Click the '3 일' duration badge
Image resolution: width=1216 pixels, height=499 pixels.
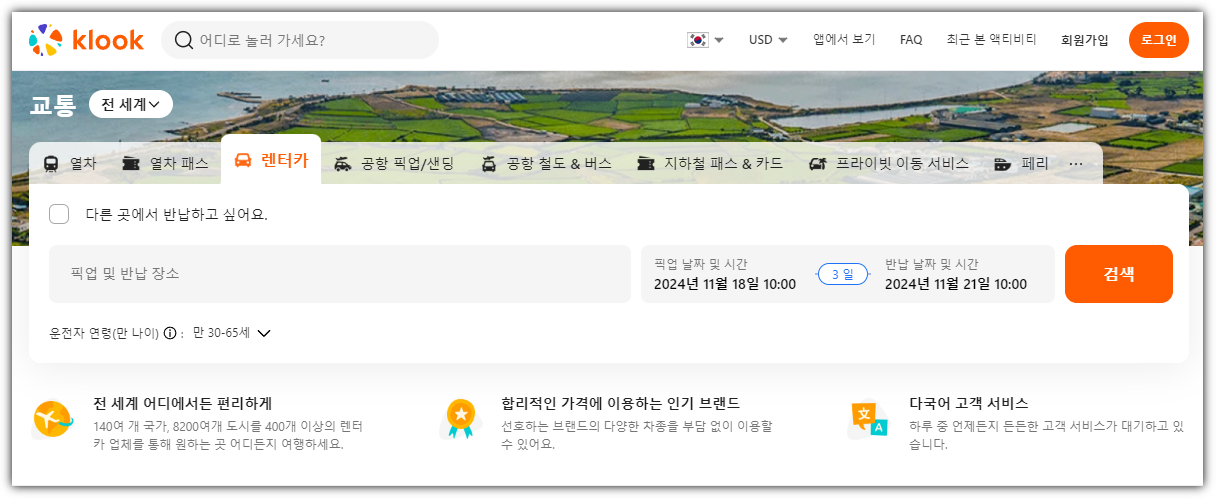pos(843,274)
